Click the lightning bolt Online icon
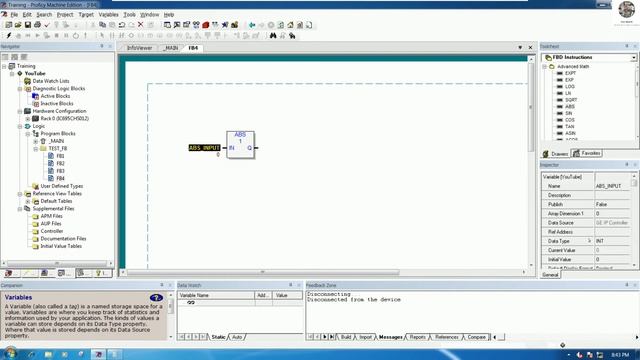Viewport: 640px width, 360px height. 9,36
